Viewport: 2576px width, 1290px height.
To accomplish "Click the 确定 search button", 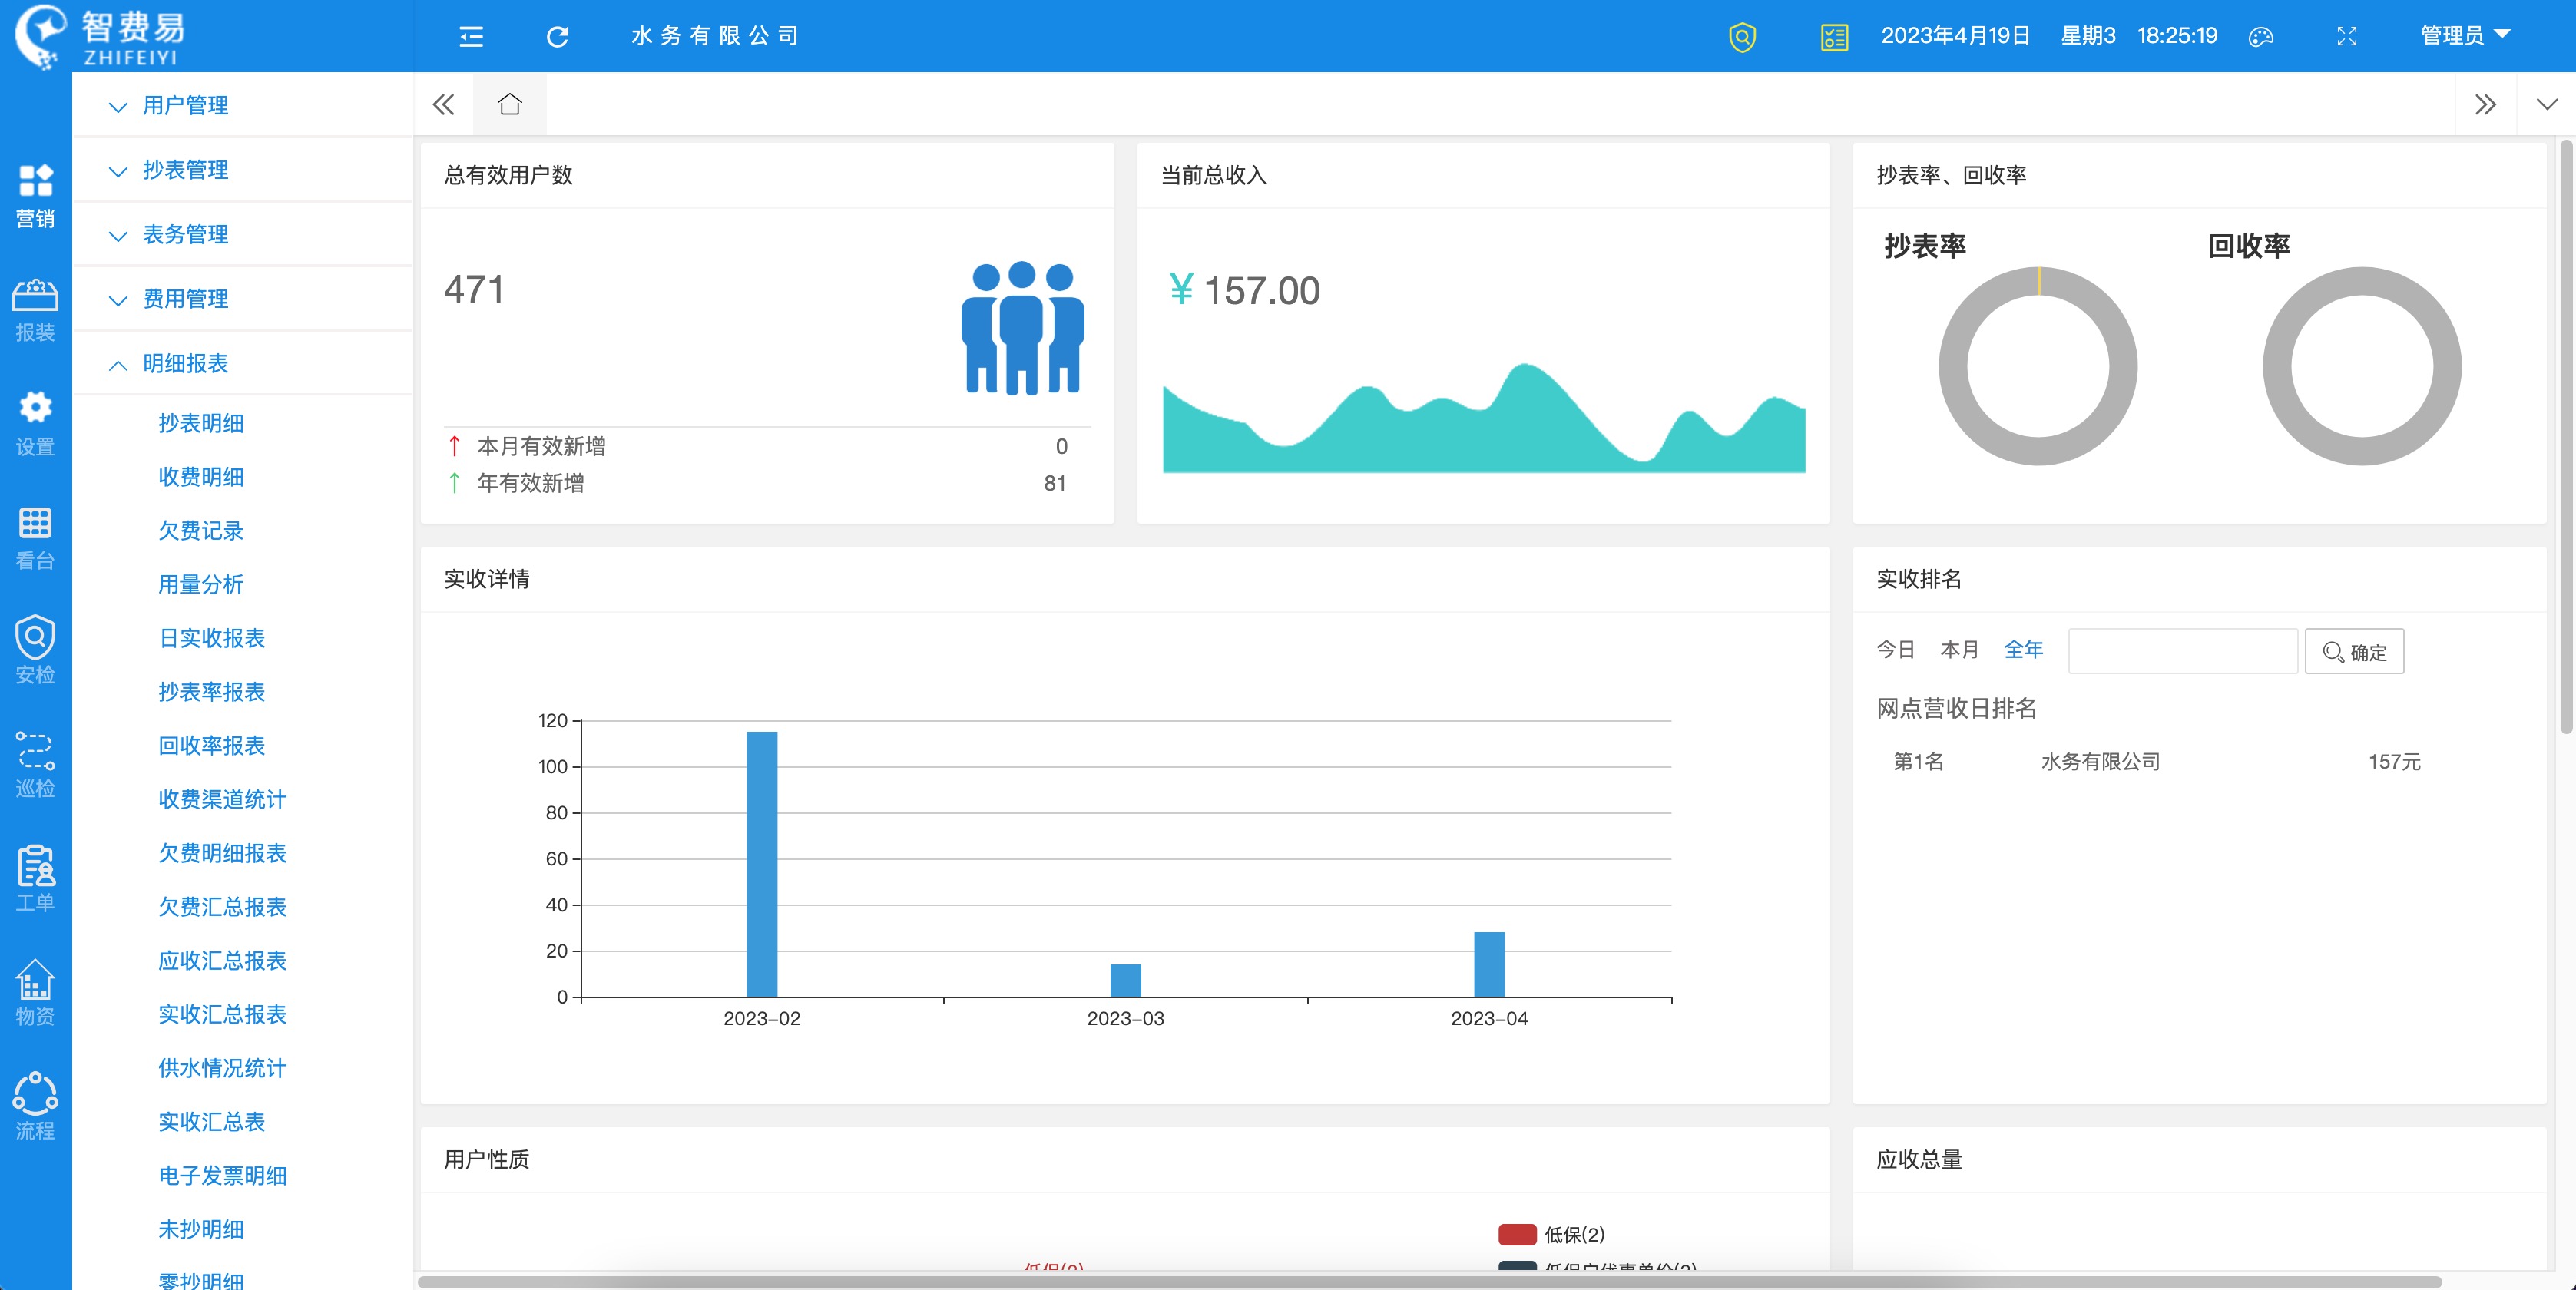I will pos(2354,652).
